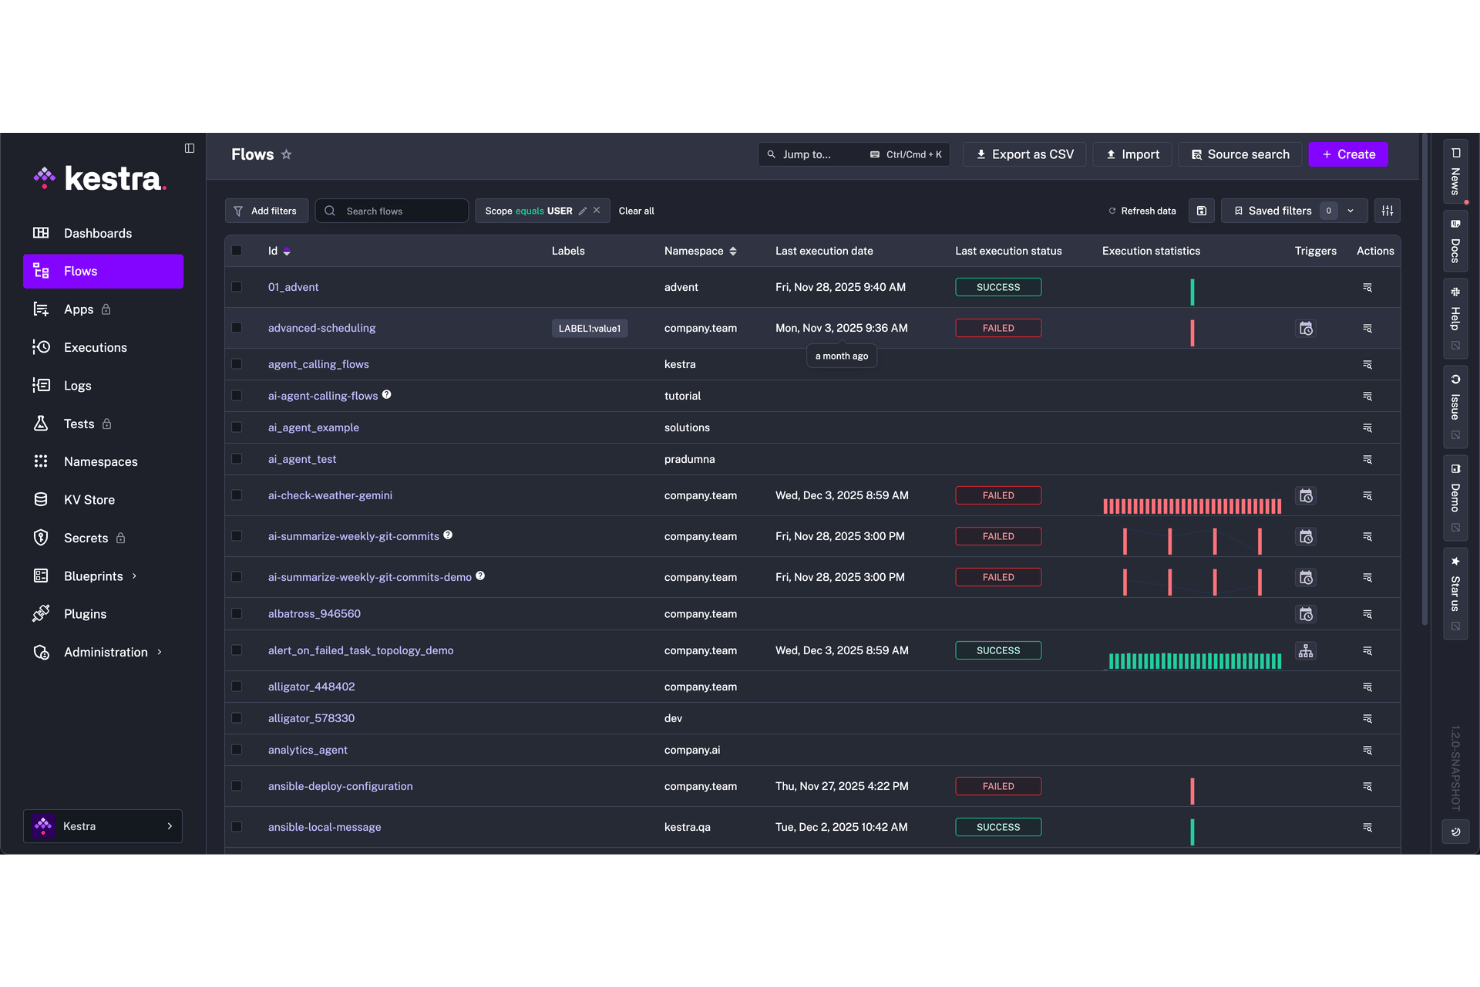Check the ansible-deploy-configuration row checkbox
1480x987 pixels.
pyautogui.click(x=237, y=786)
